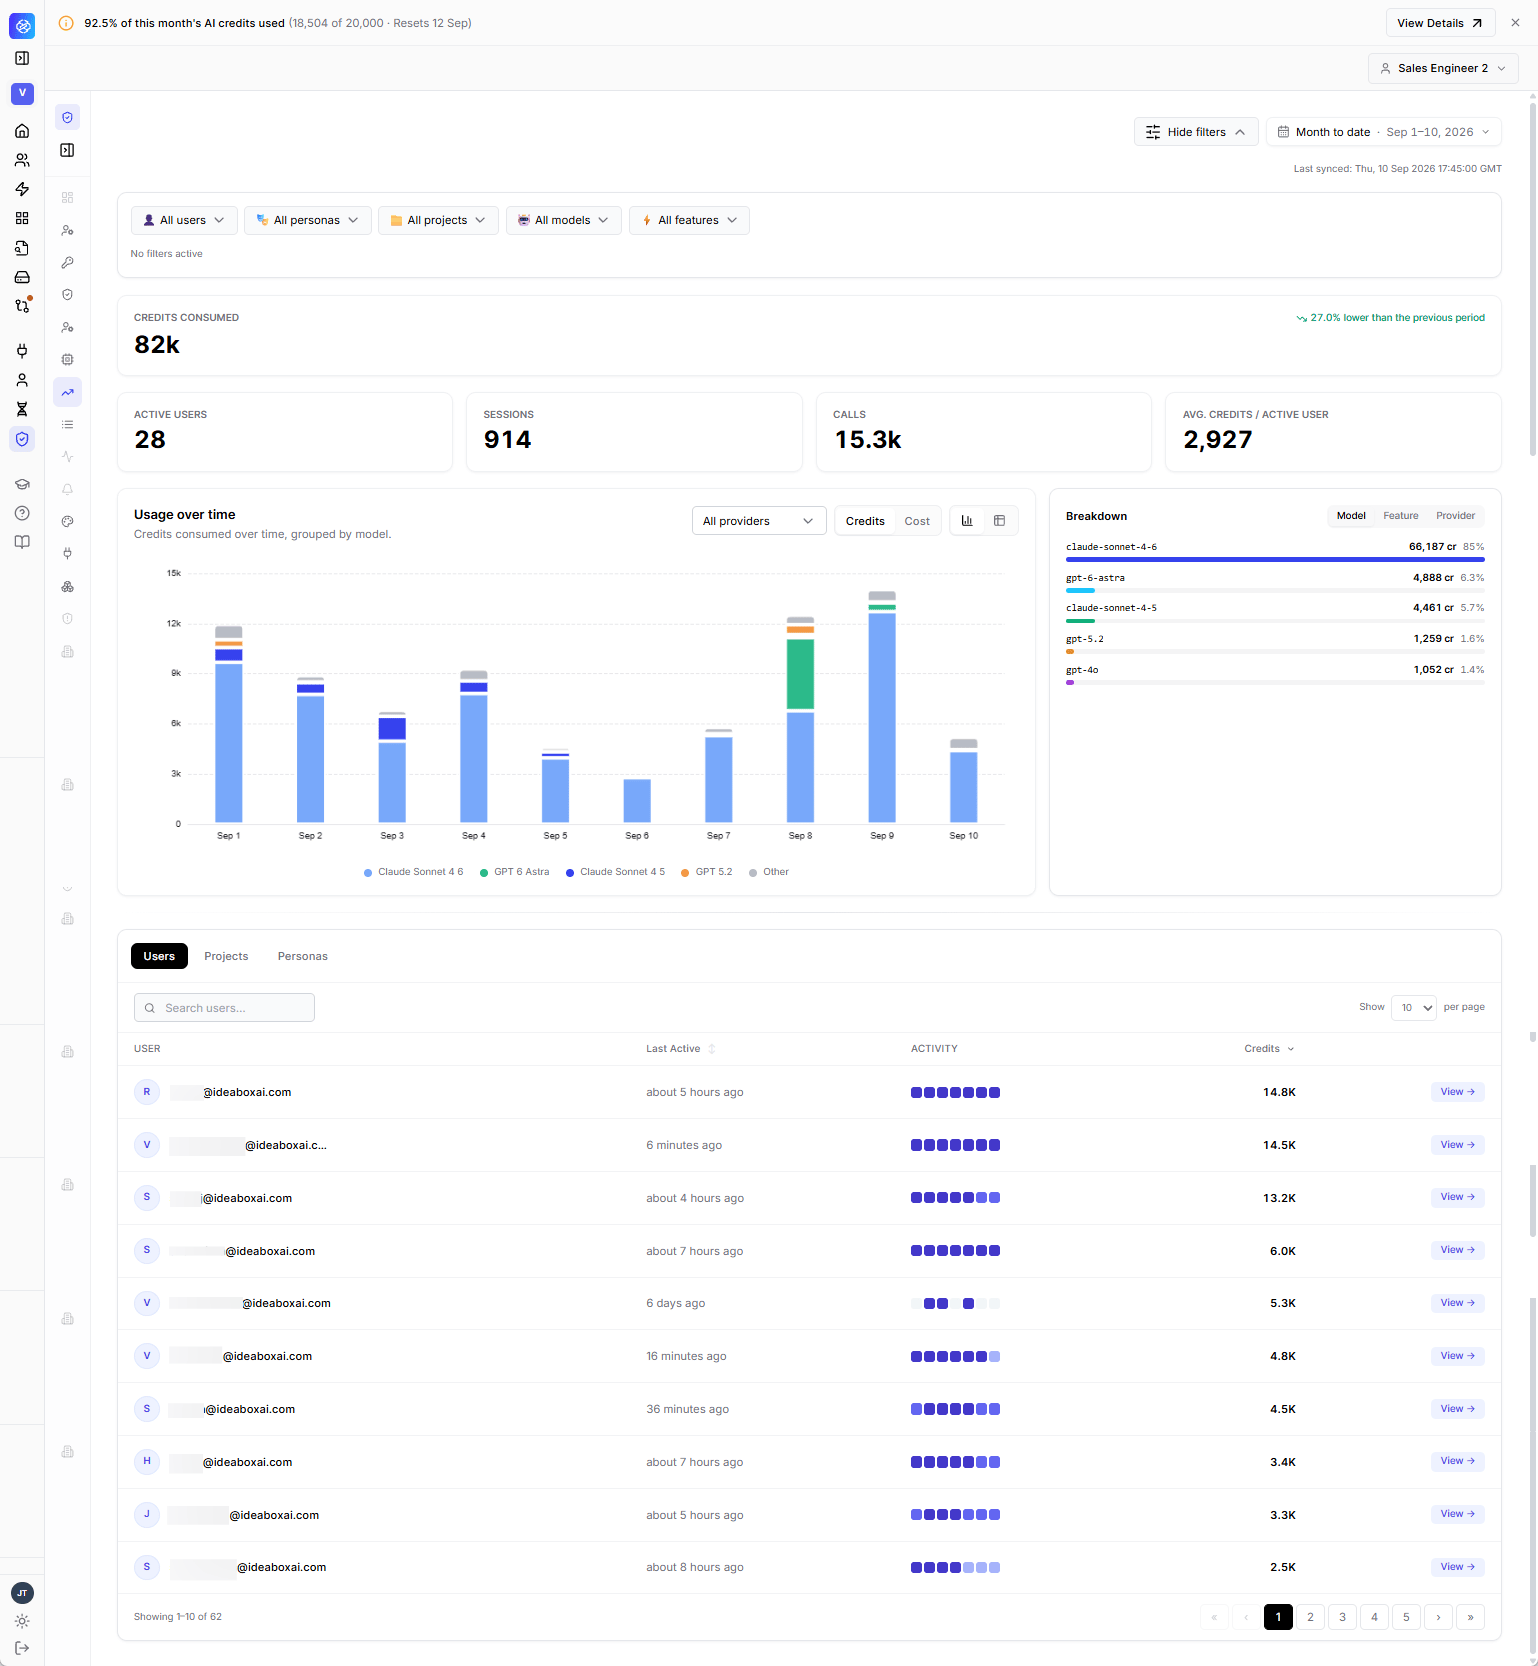
Task: Open the Sales Engineer 2 account menu
Action: (x=1443, y=68)
